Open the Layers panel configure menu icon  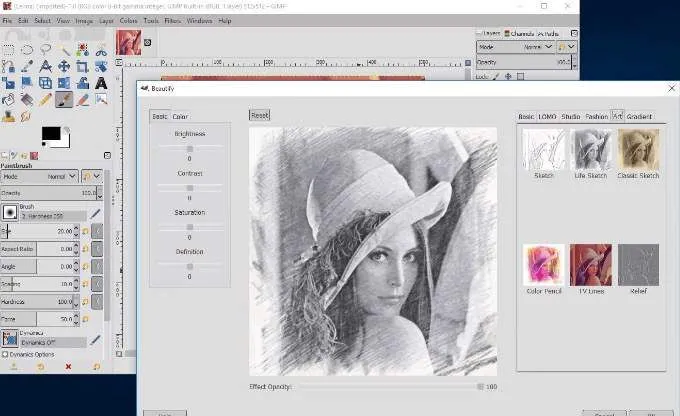[574, 33]
